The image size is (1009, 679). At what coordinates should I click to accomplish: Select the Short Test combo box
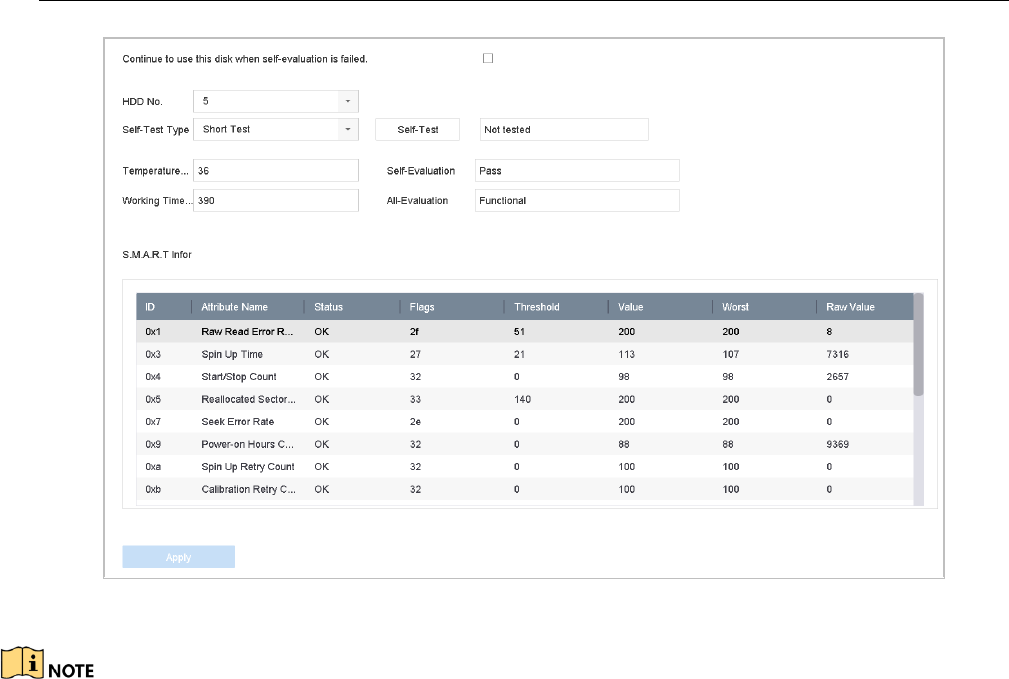coord(275,129)
